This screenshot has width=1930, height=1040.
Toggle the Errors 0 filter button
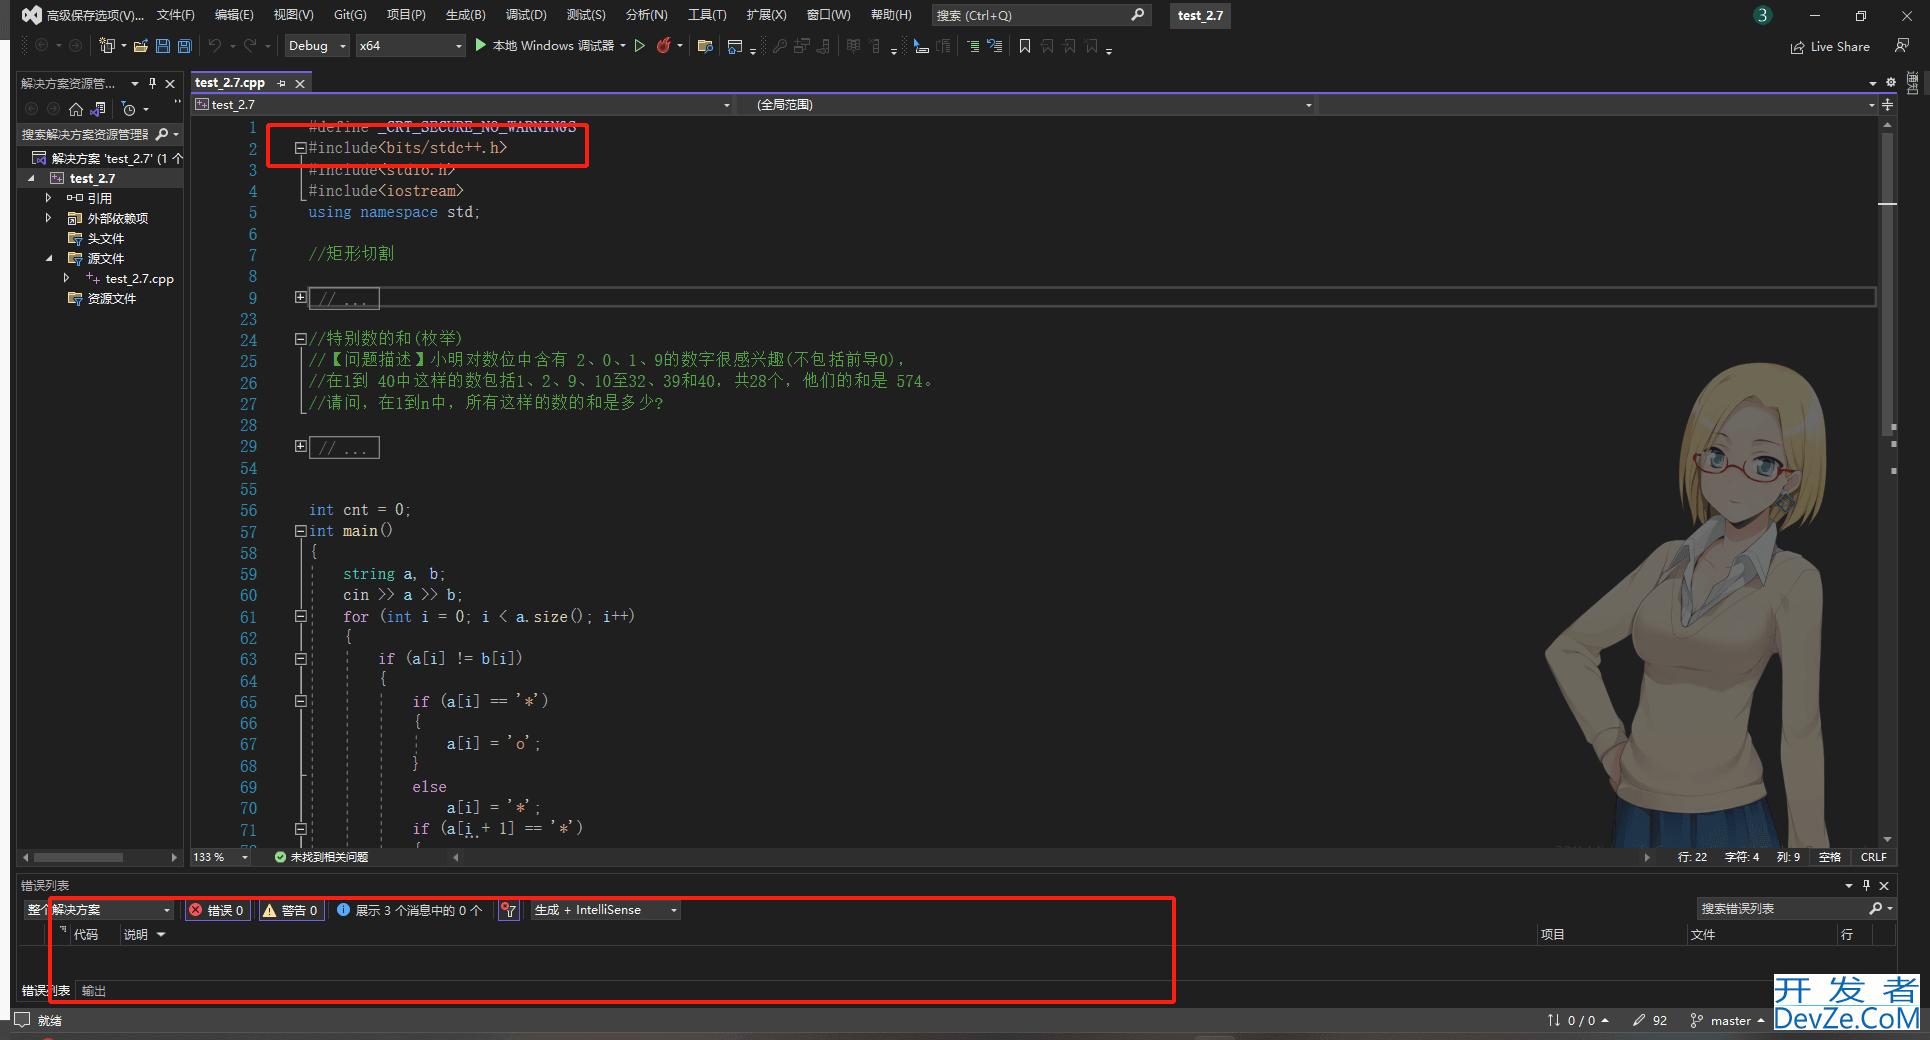point(217,910)
